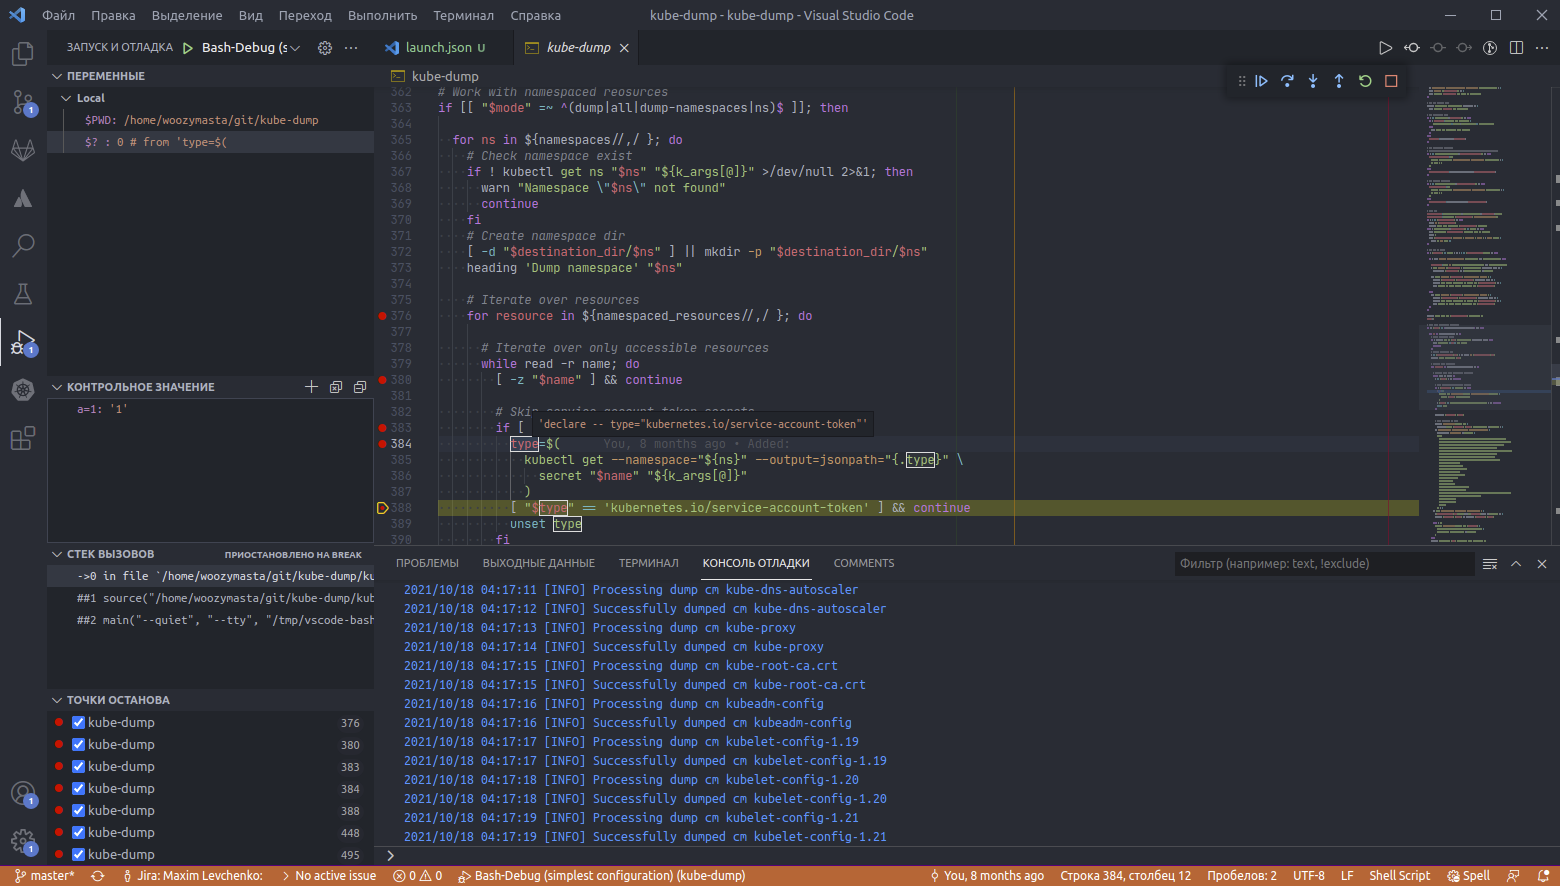Screen dimensions: 1560x886
Task: Open the Bash-Debug configuration dropdown
Action: click(x=251, y=47)
